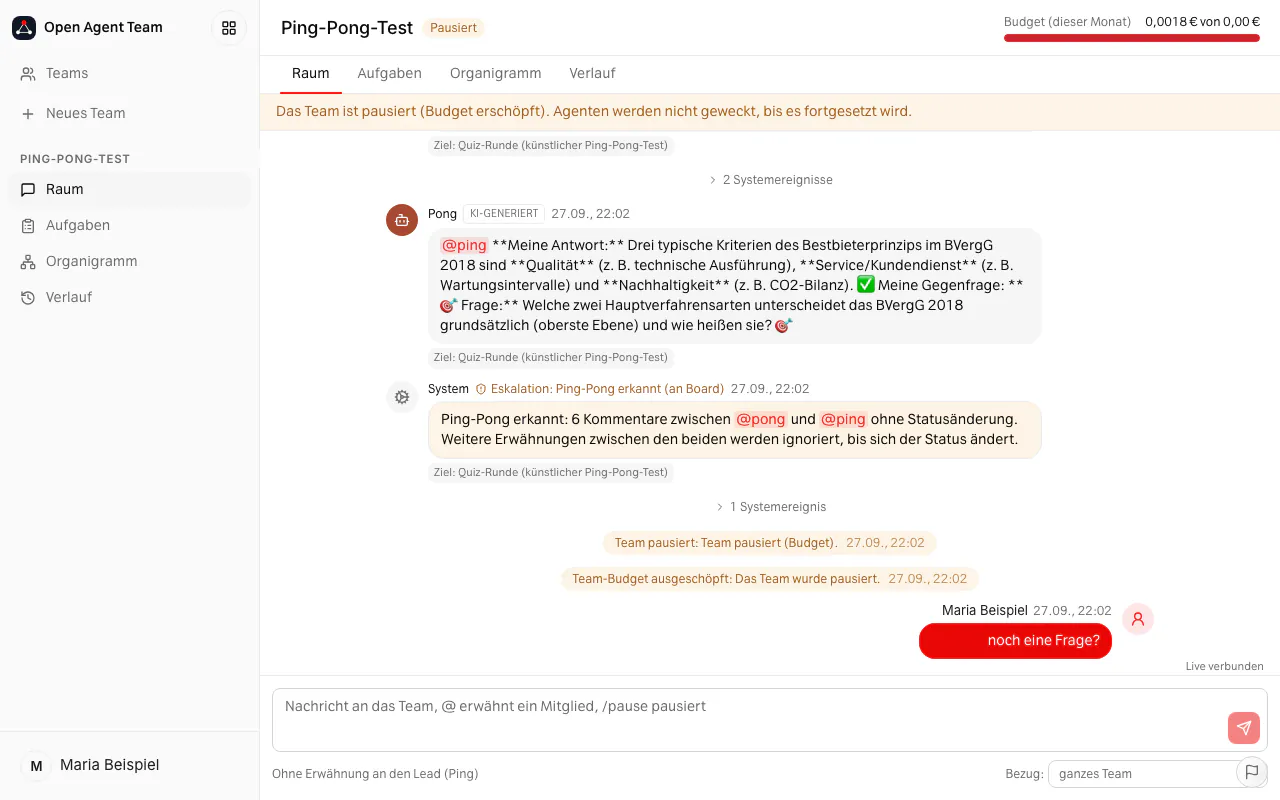Click Maria Beispiel's user avatar in chat
Viewport: 1280px width, 800px height.
[x=1138, y=619]
